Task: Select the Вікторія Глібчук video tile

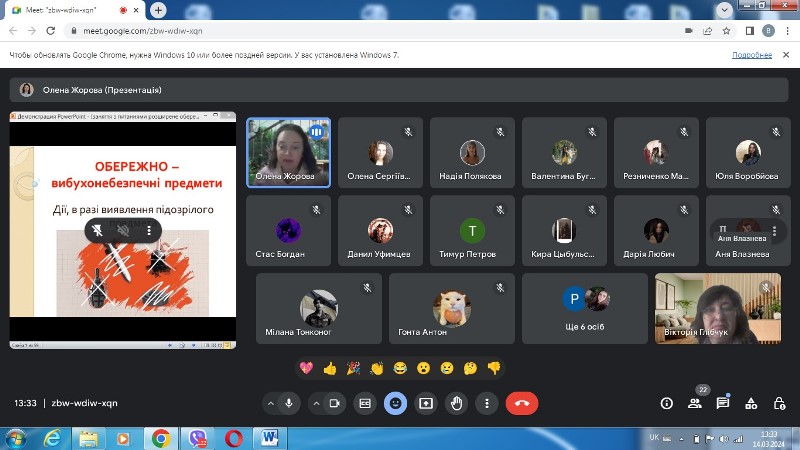Action: pyautogui.click(x=718, y=308)
